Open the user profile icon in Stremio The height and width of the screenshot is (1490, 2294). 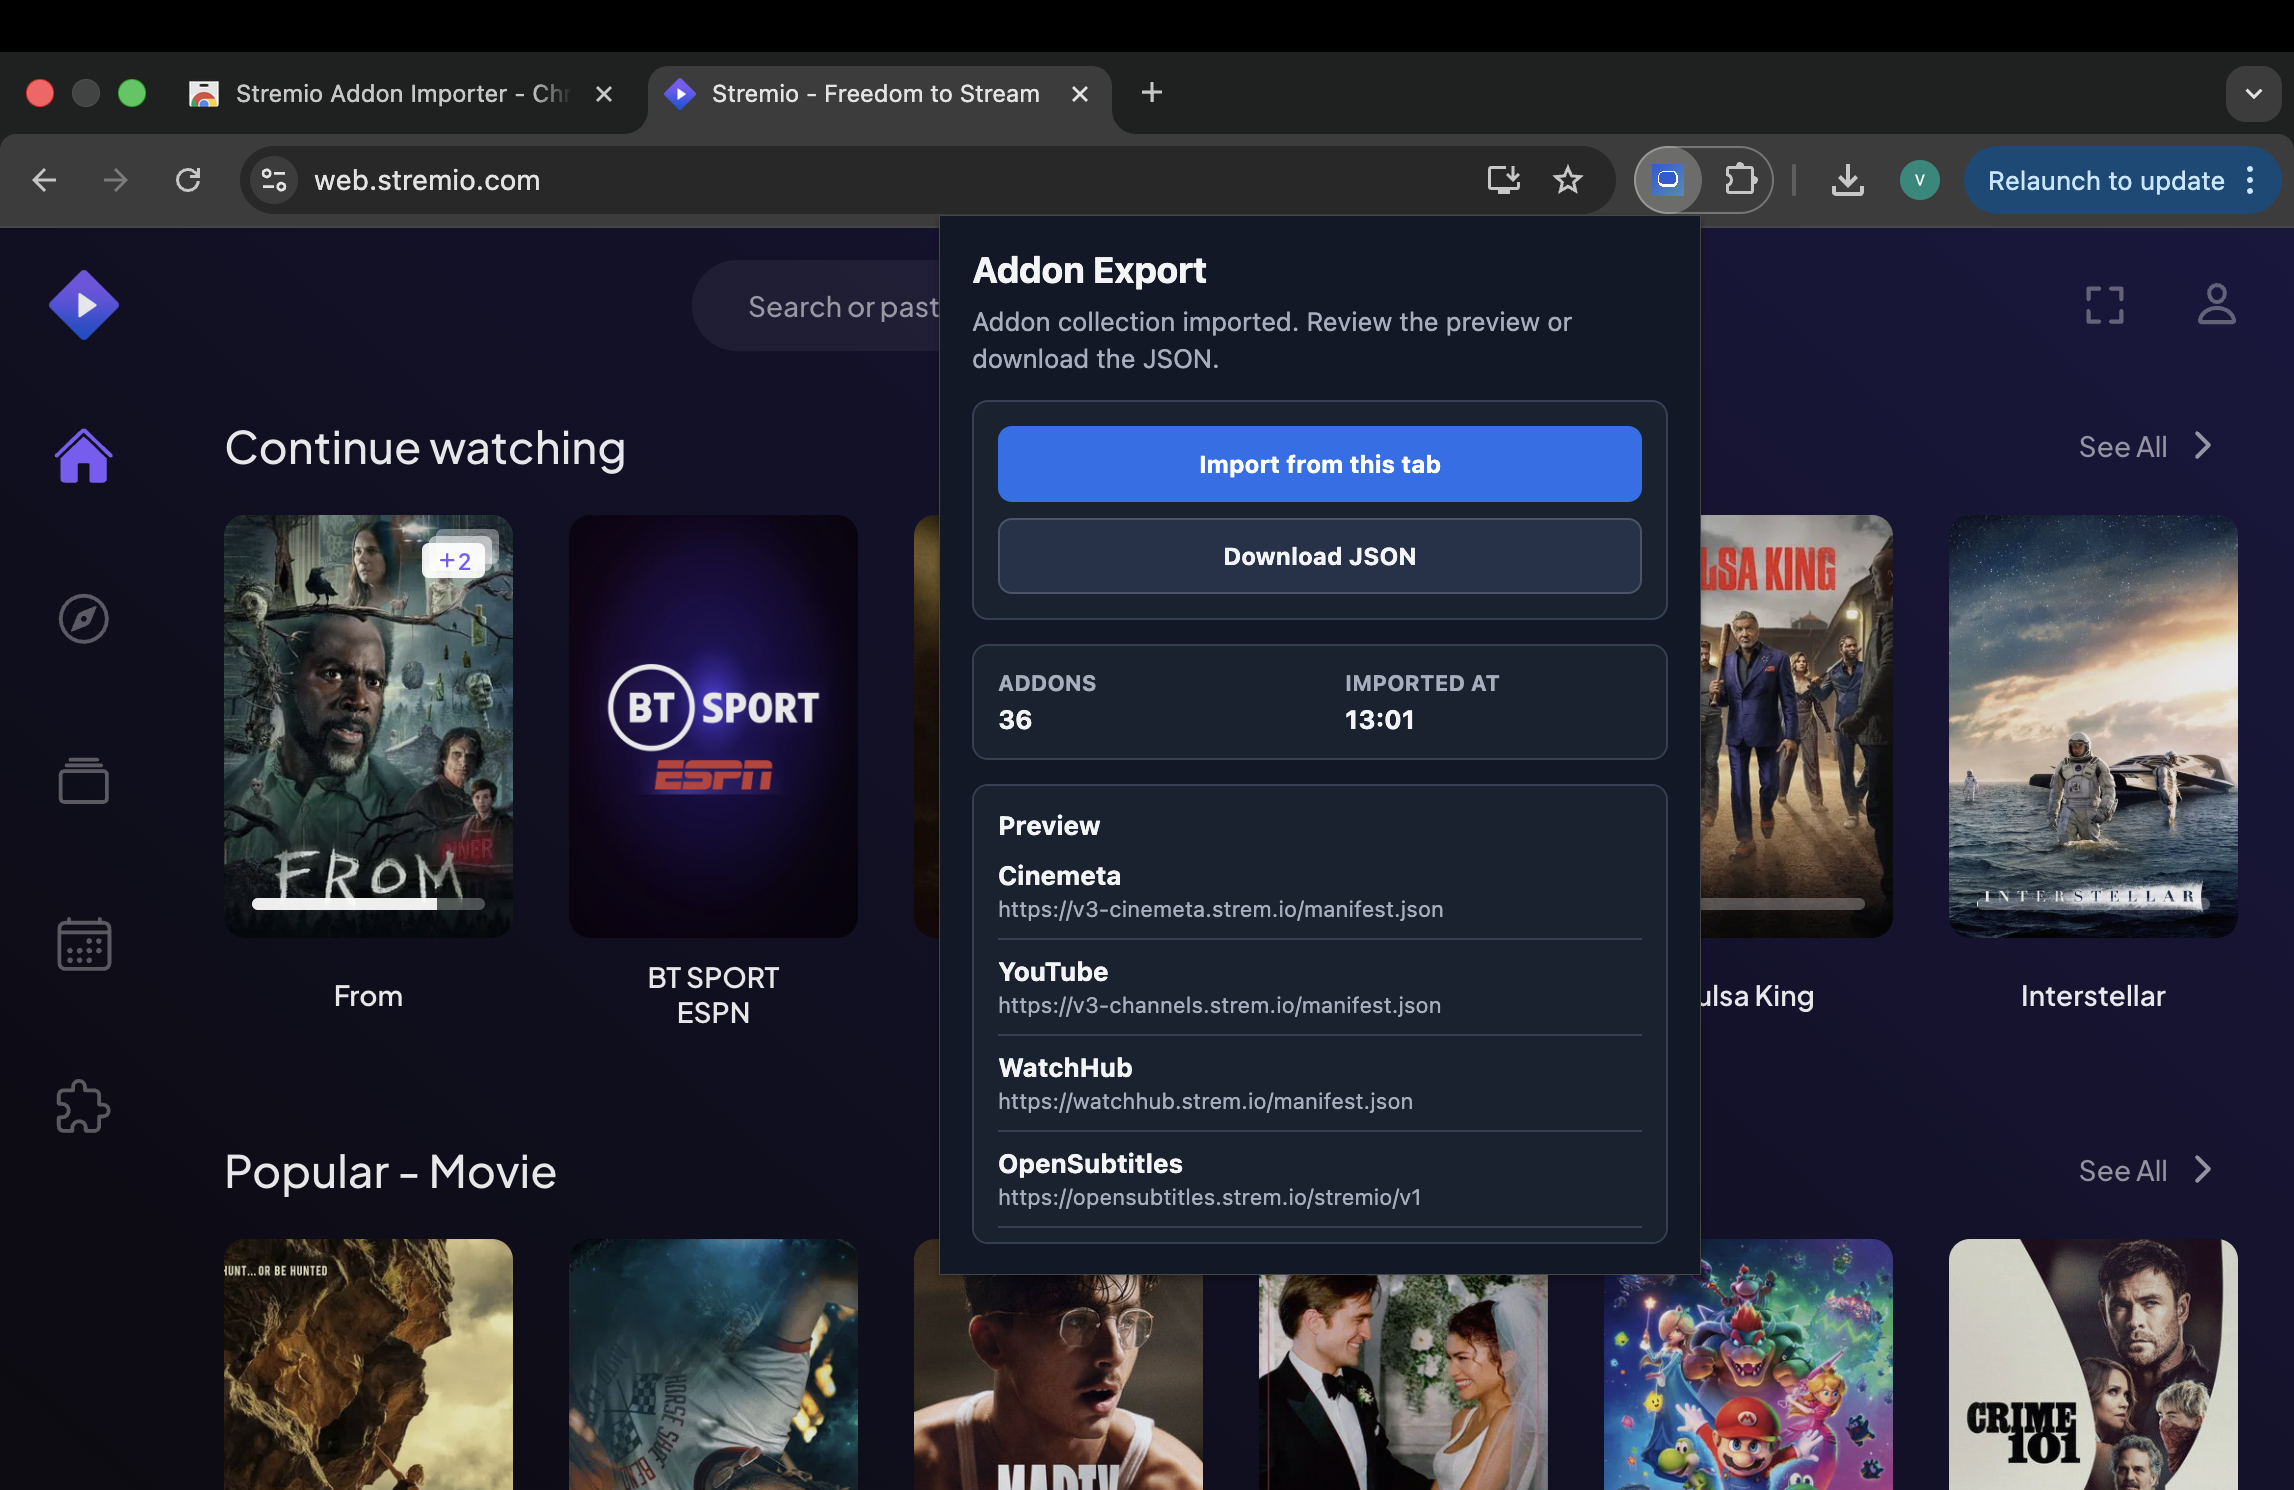(2217, 305)
